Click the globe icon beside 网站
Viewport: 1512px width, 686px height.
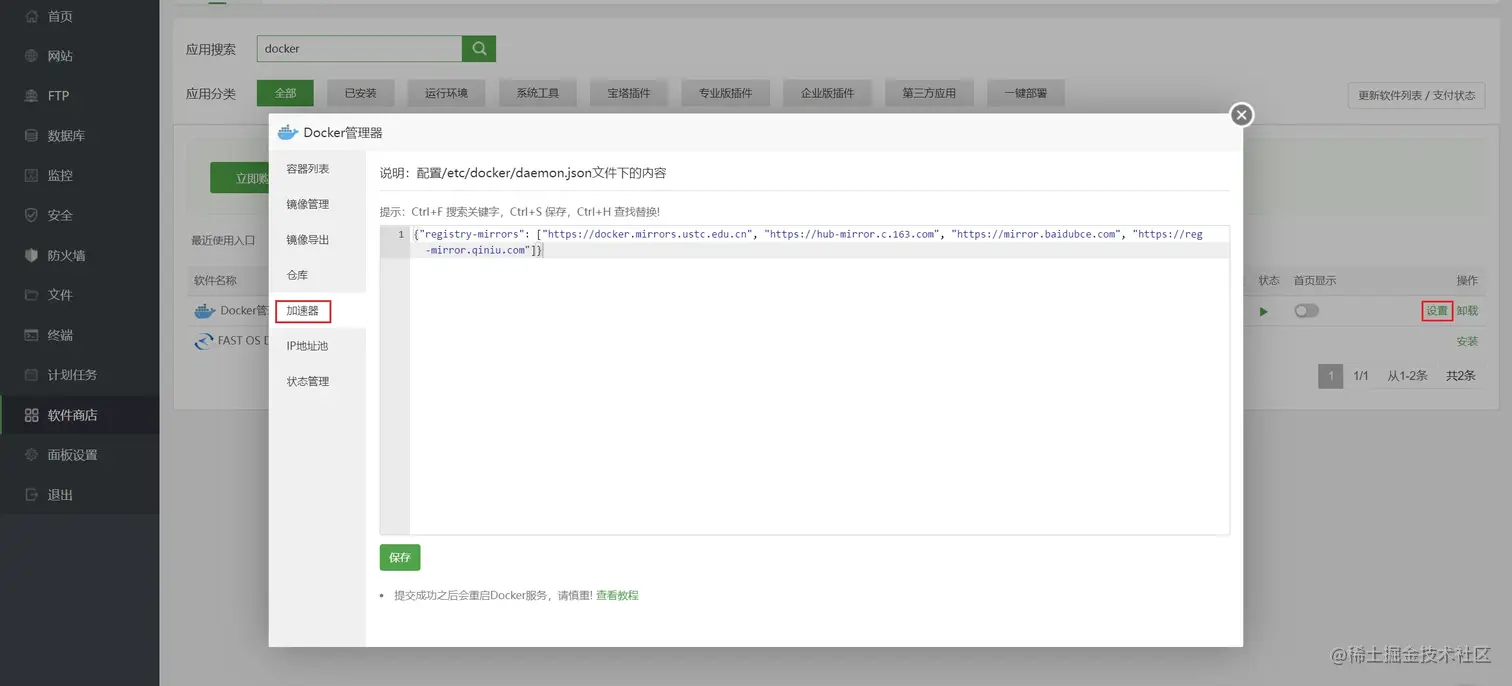click(x=31, y=56)
